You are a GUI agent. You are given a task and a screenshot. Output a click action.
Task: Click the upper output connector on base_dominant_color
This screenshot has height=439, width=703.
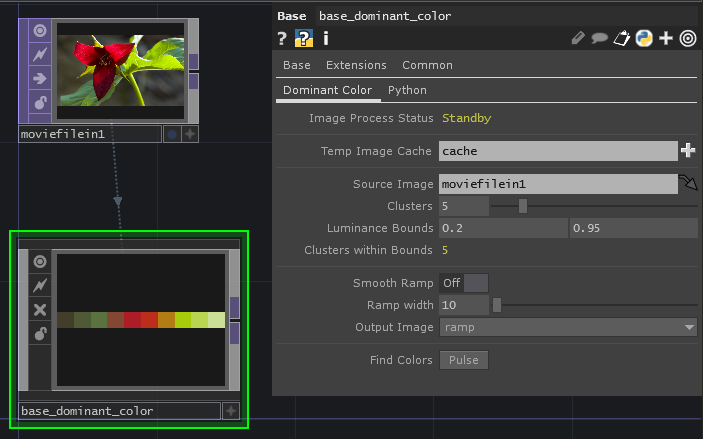pyautogui.click(x=234, y=308)
